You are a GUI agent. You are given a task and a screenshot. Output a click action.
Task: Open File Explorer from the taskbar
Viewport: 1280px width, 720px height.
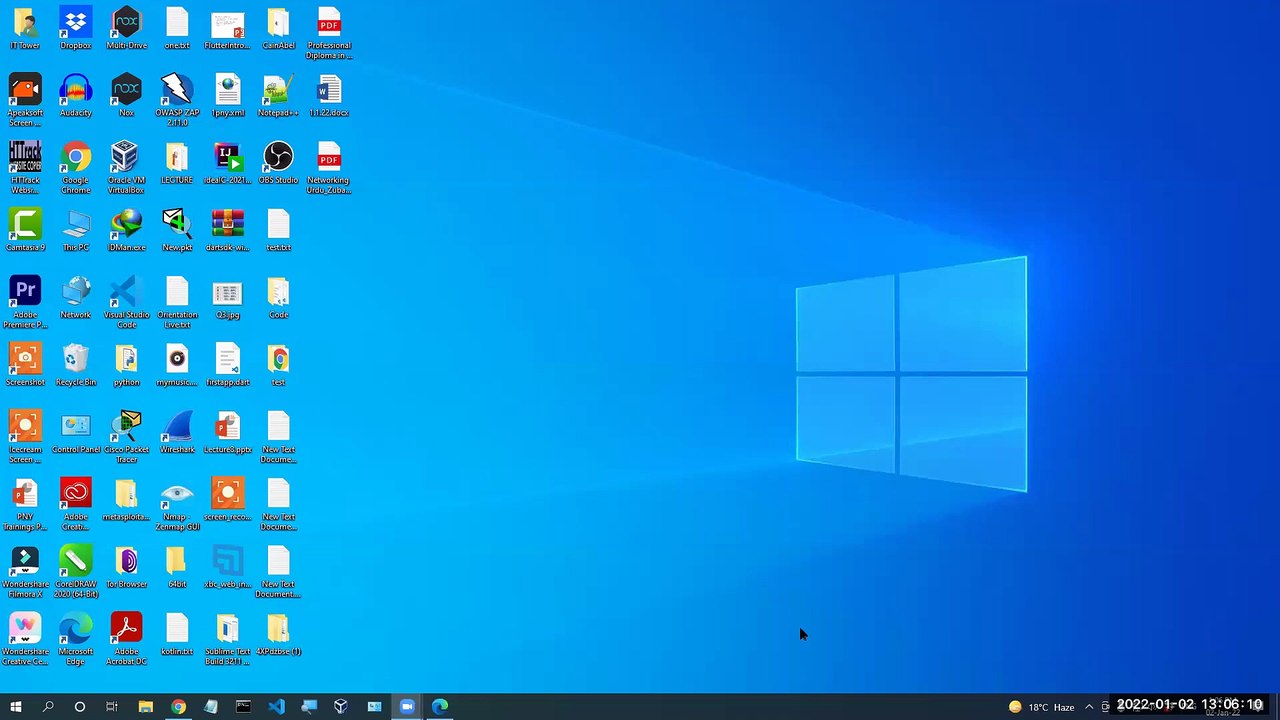pyautogui.click(x=145, y=707)
